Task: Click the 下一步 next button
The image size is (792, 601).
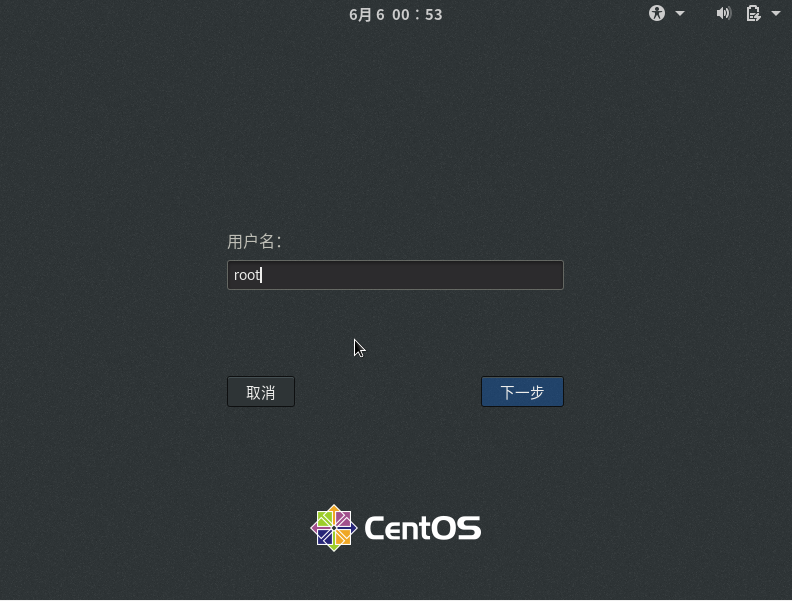Action: (522, 391)
